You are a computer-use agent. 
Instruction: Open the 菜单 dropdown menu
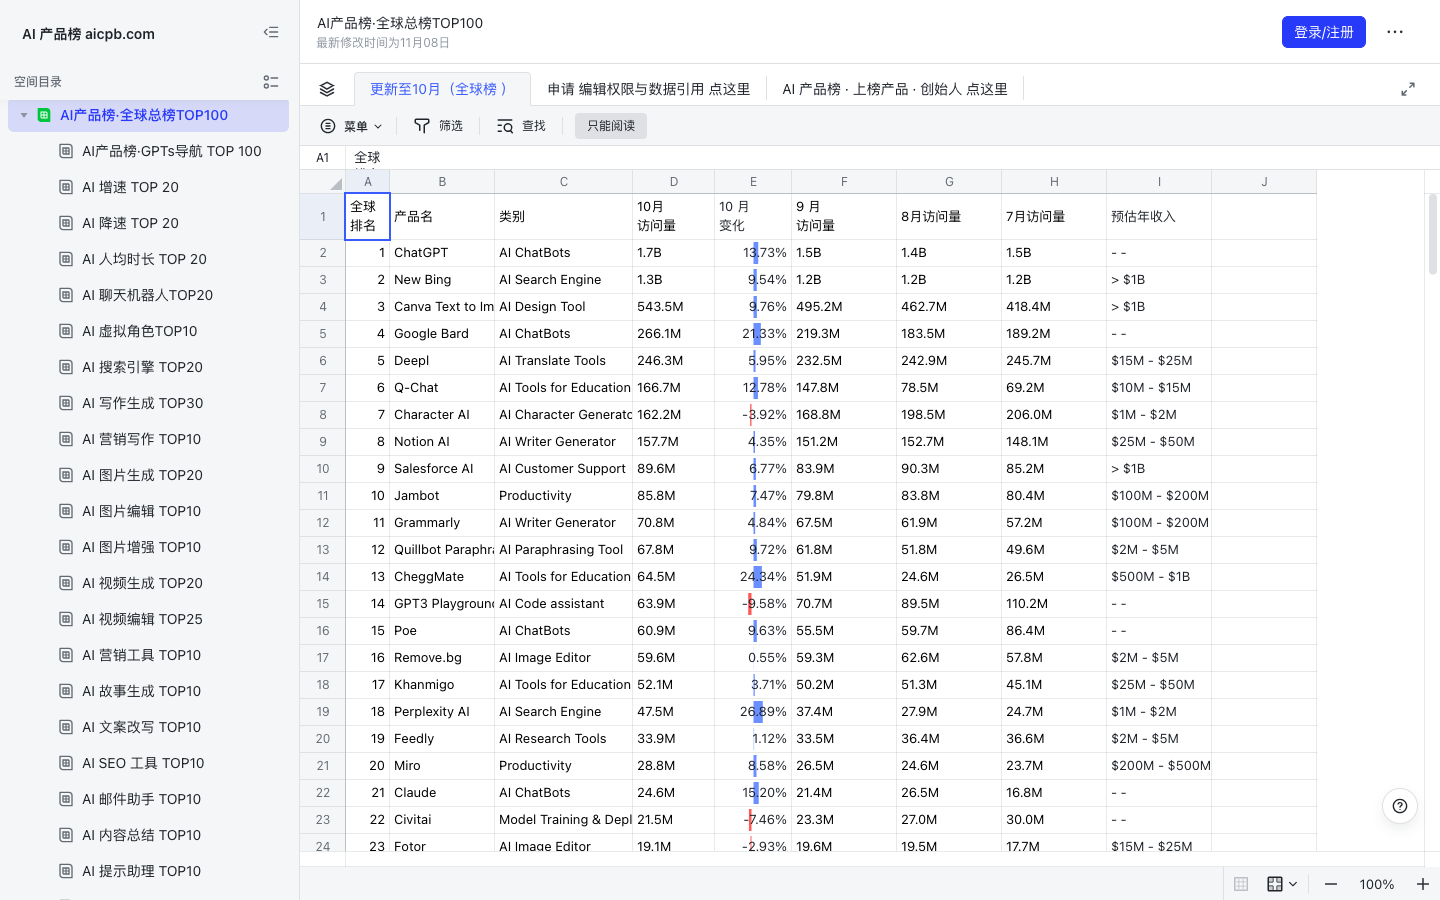click(x=352, y=126)
